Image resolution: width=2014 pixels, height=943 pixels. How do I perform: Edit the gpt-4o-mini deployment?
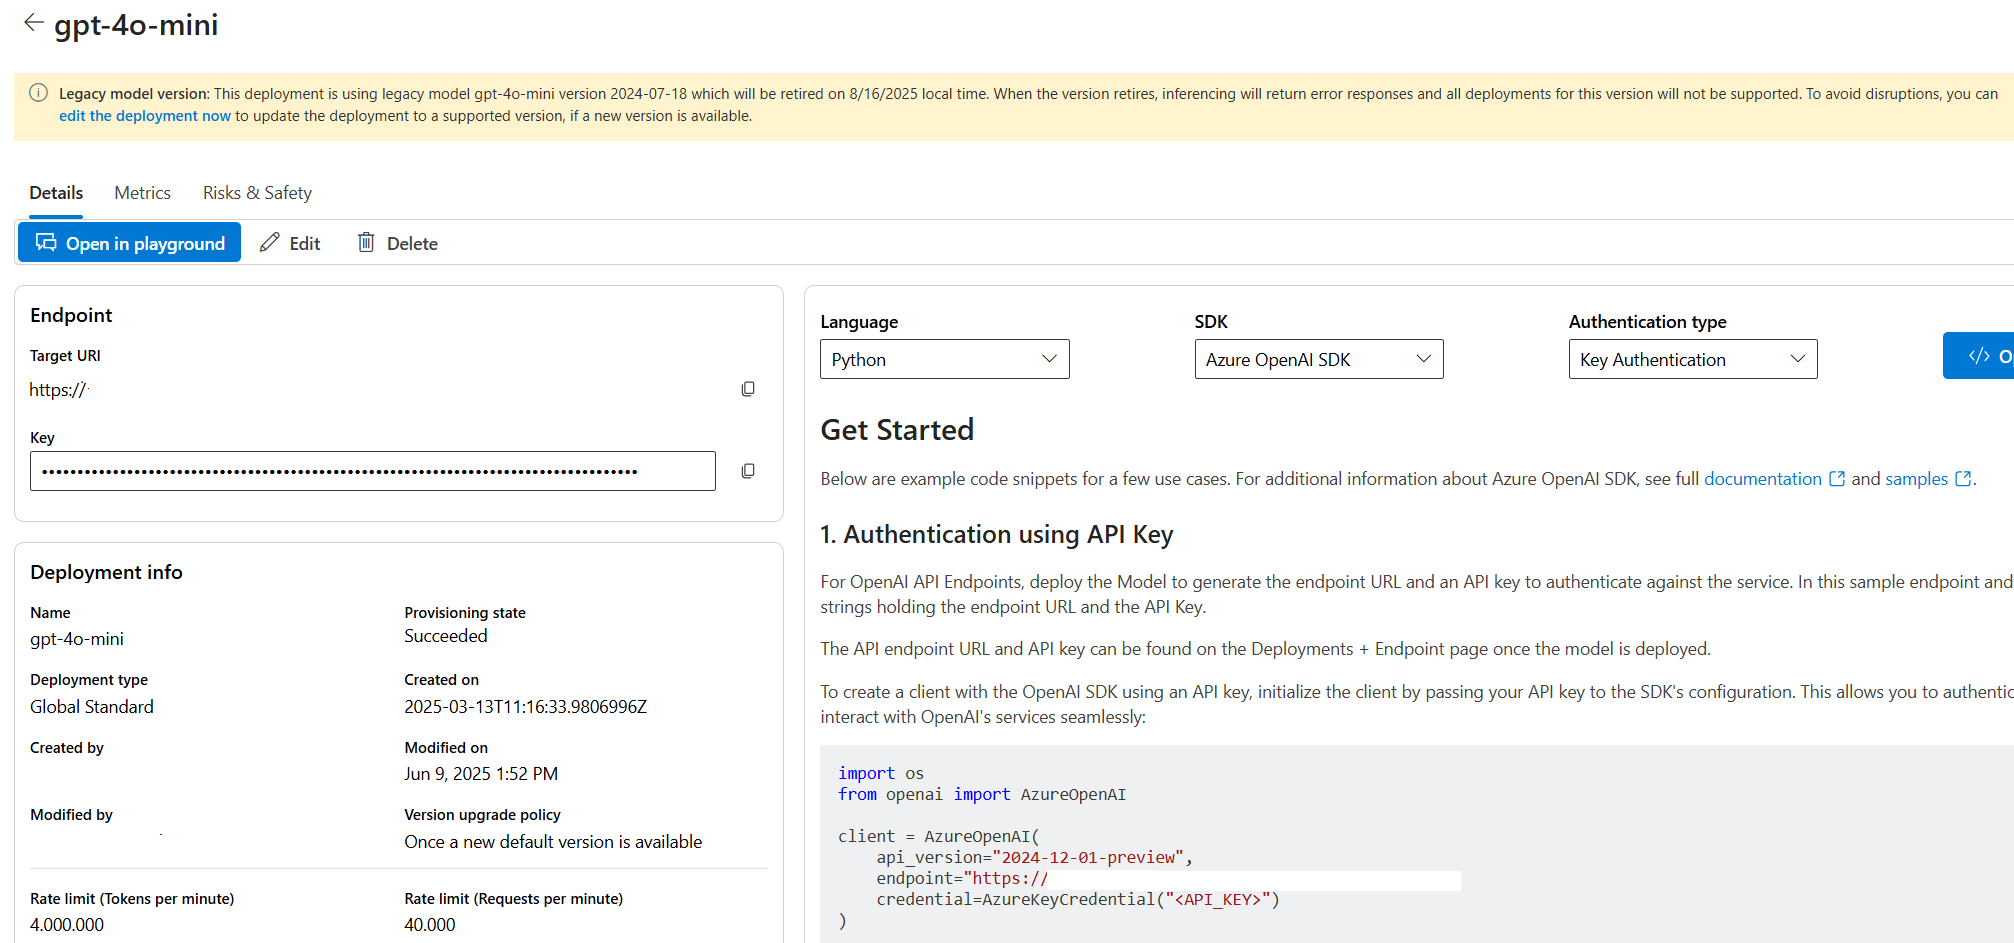(x=290, y=243)
